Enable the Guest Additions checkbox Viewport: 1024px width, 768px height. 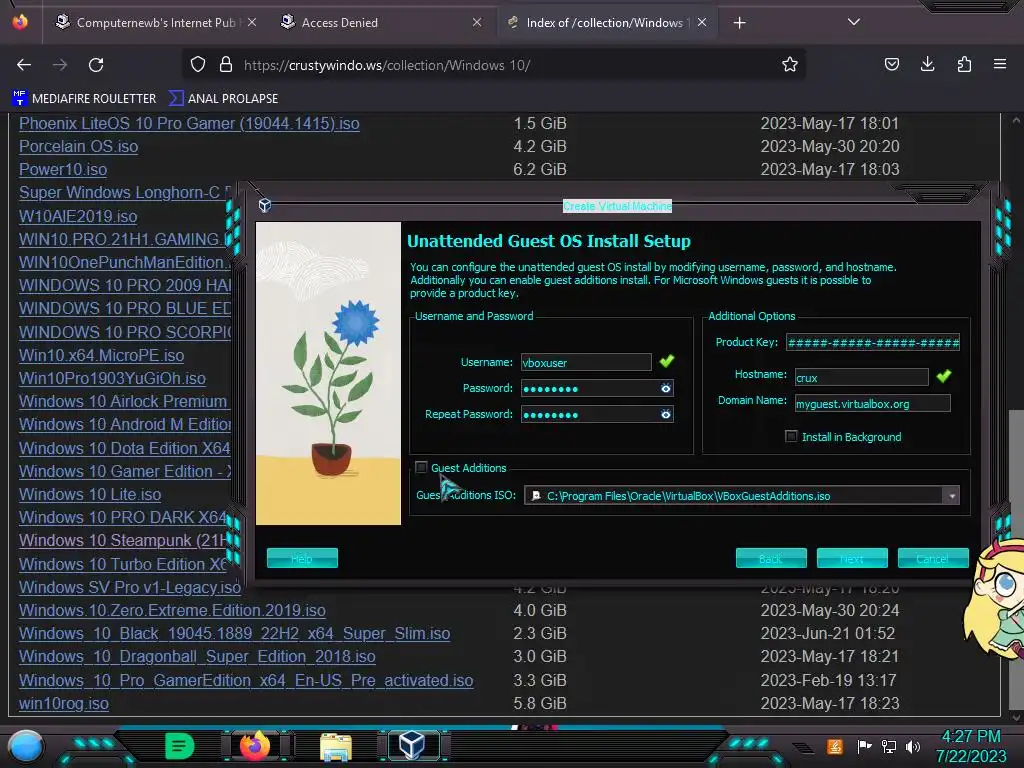pyautogui.click(x=421, y=468)
